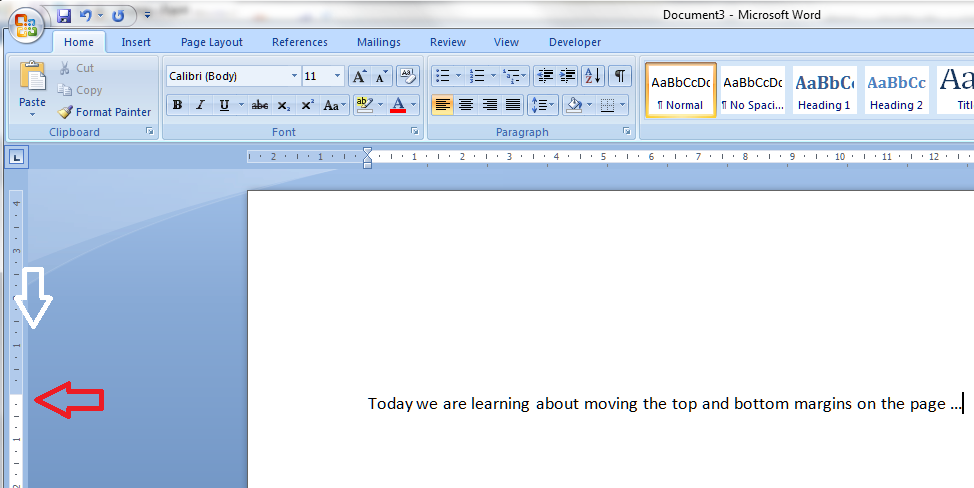The height and width of the screenshot is (488, 974).
Task: Open the Office Button menu
Action: (x=26, y=24)
